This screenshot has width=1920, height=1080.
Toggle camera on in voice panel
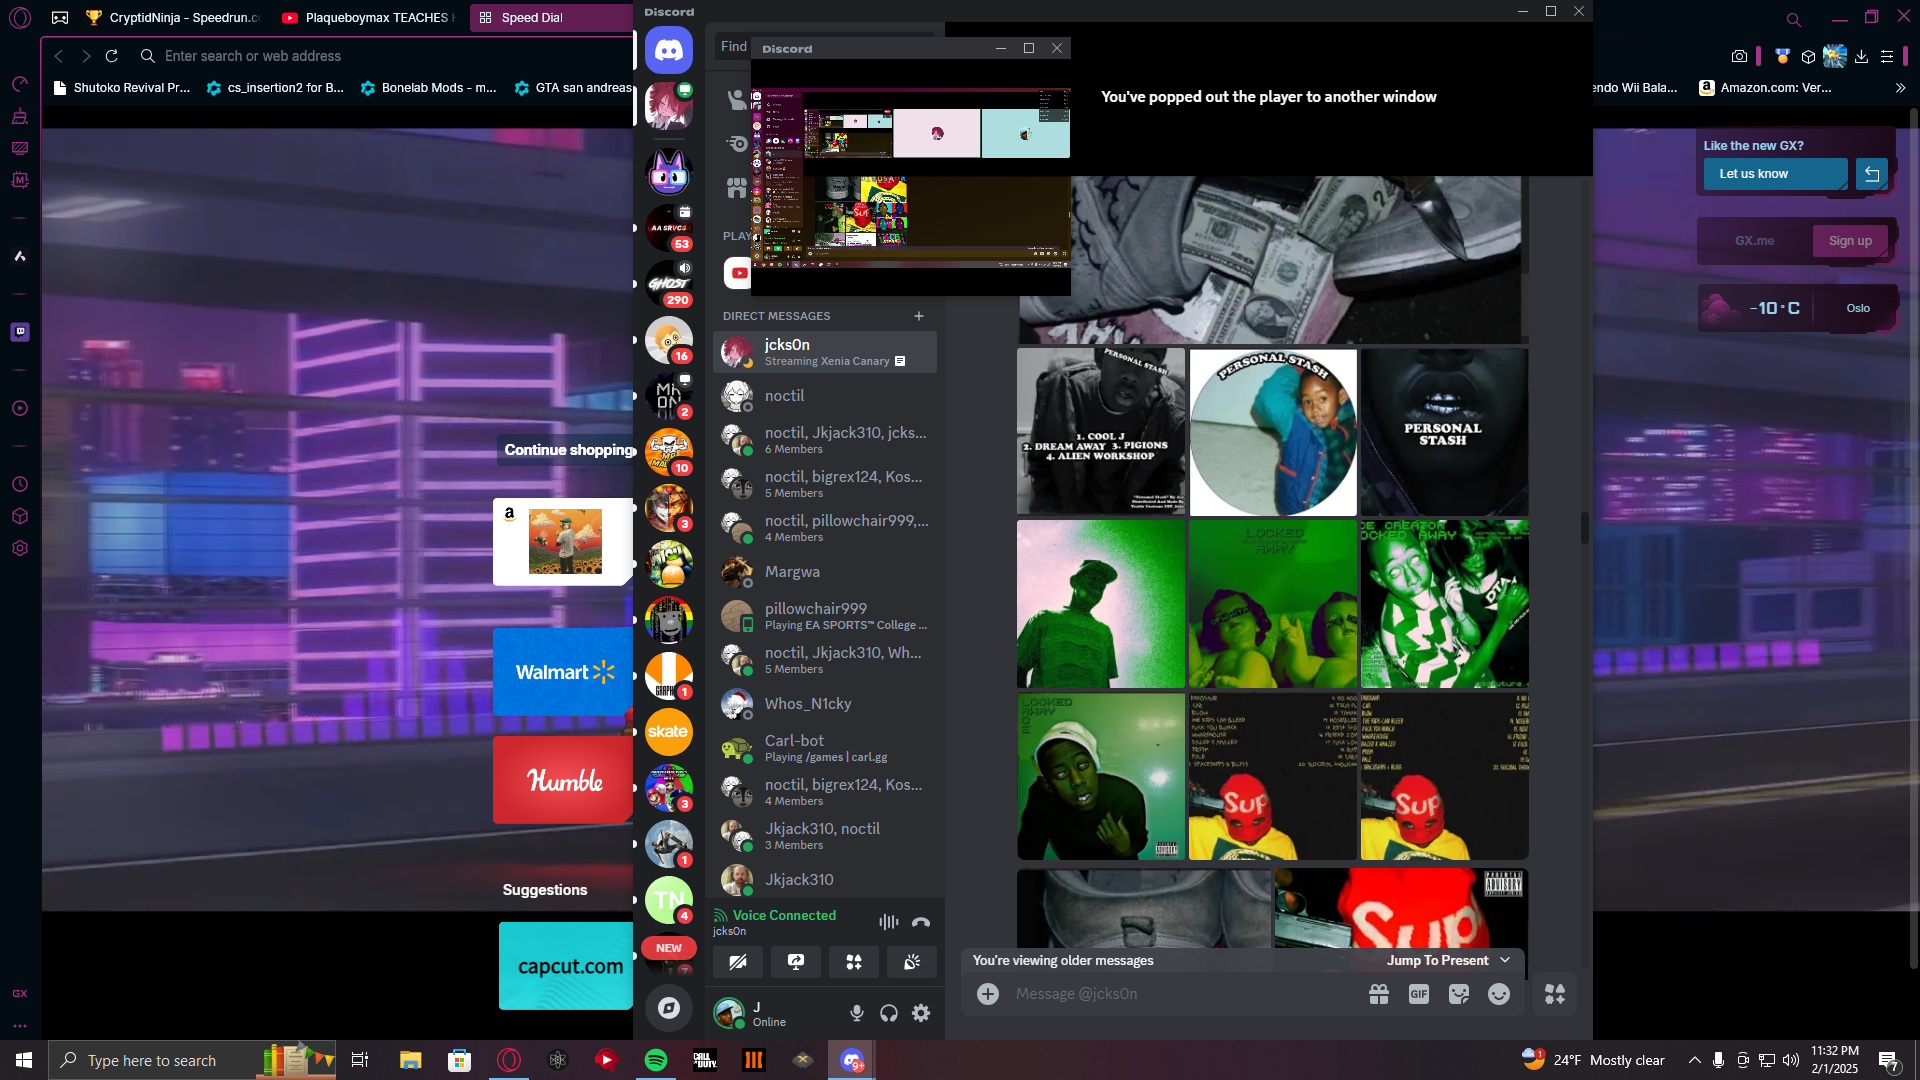(x=738, y=962)
